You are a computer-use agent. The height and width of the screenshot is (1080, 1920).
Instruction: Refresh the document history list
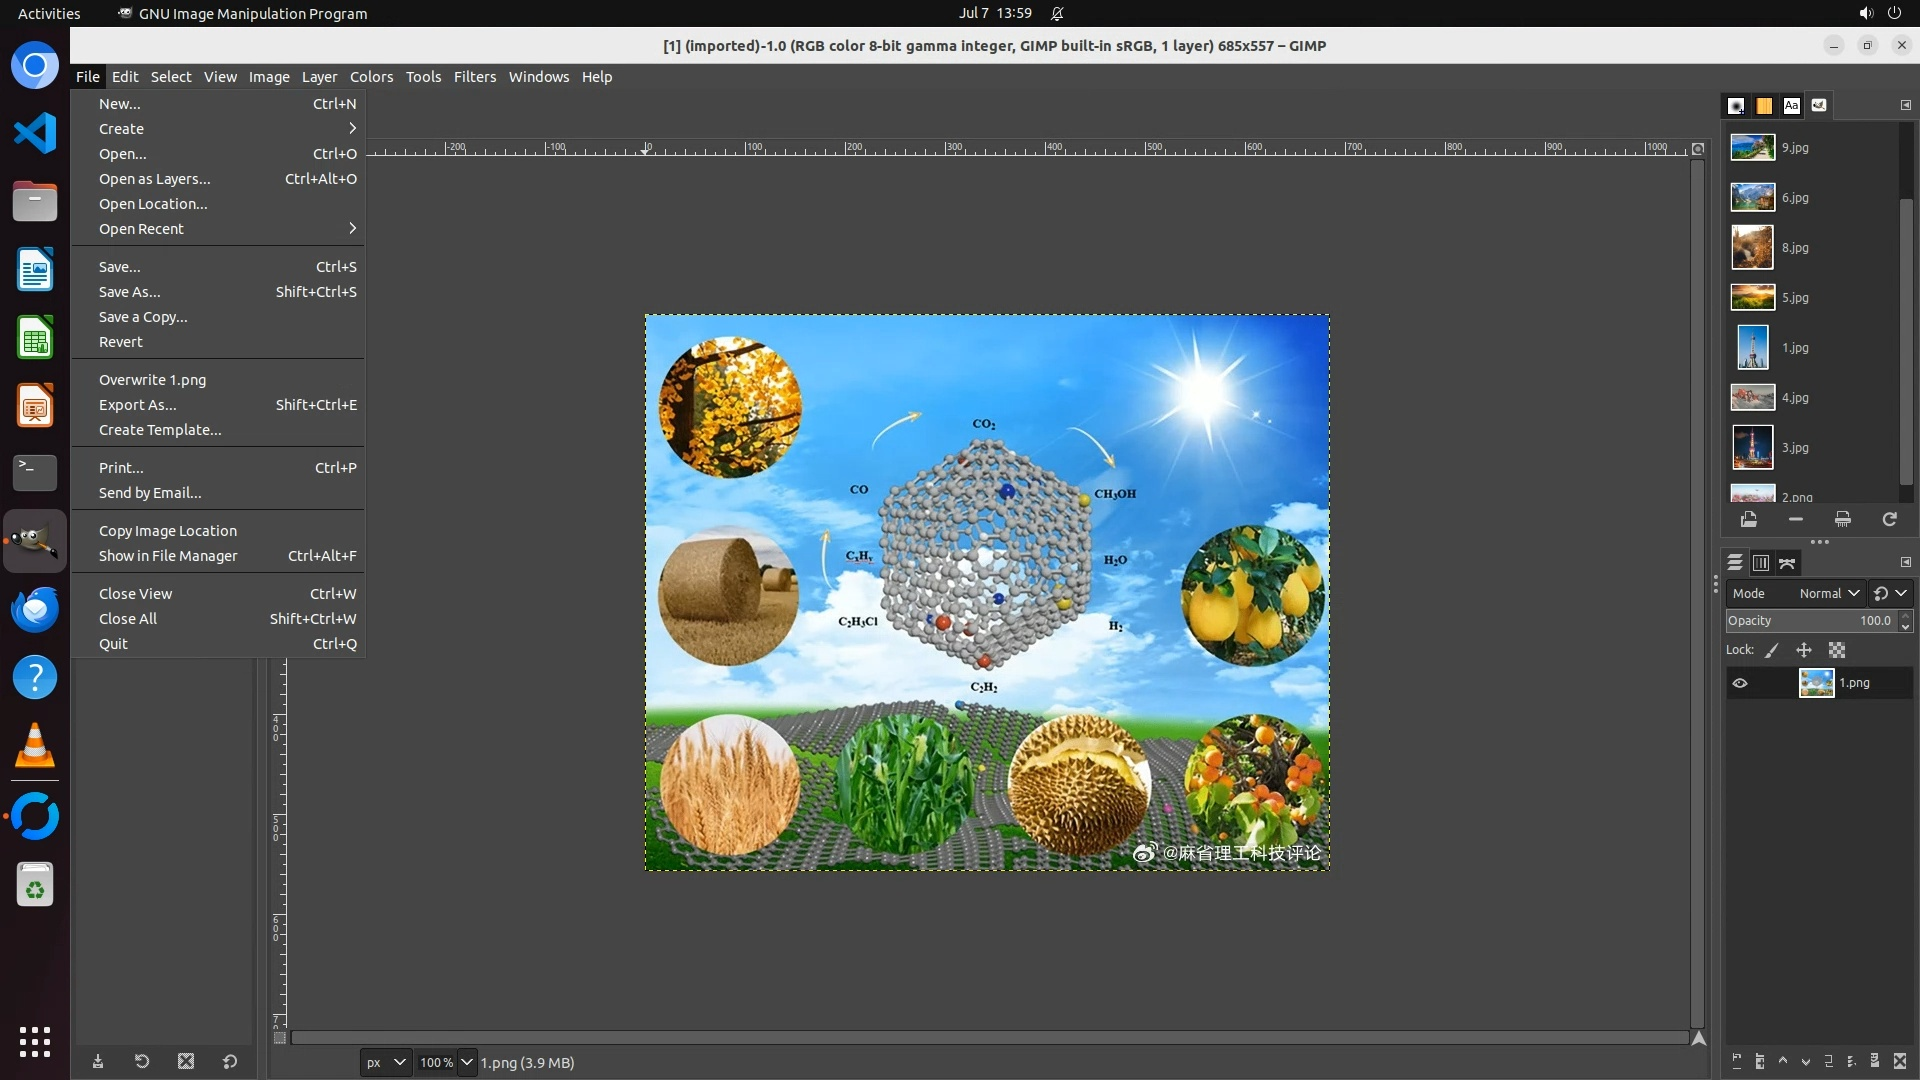pos(1889,519)
